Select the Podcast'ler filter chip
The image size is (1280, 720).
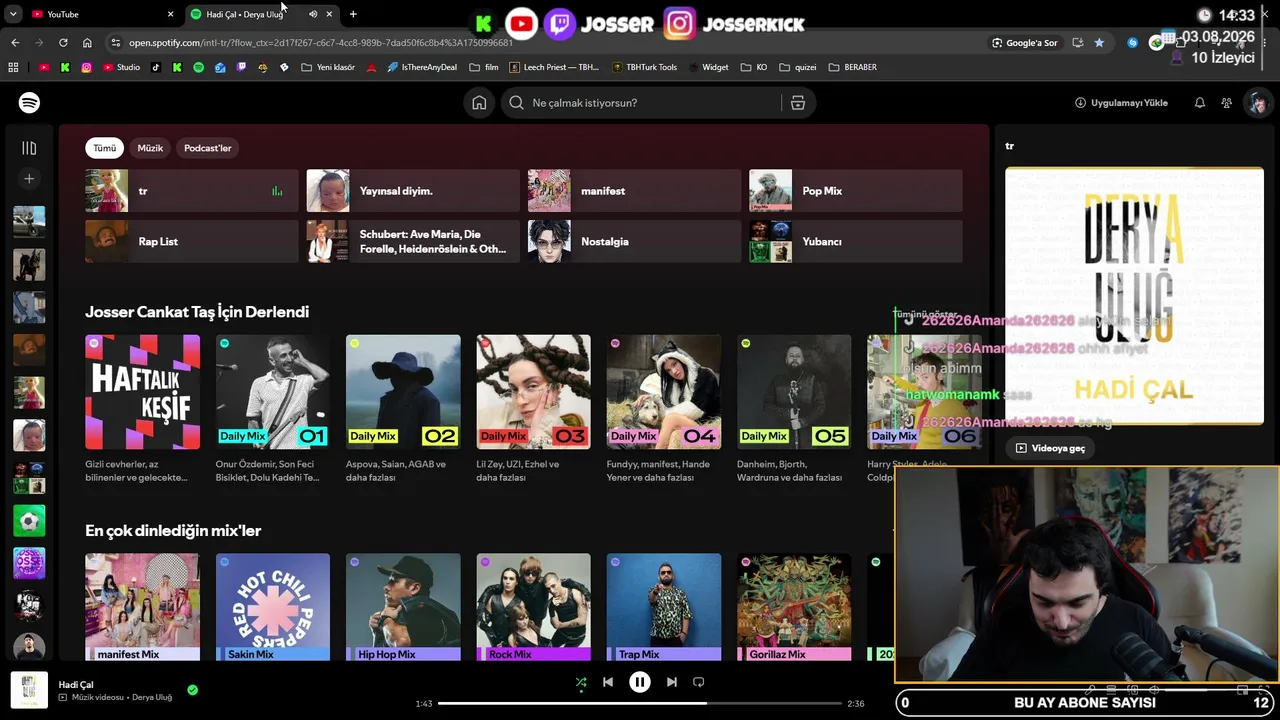[208, 148]
